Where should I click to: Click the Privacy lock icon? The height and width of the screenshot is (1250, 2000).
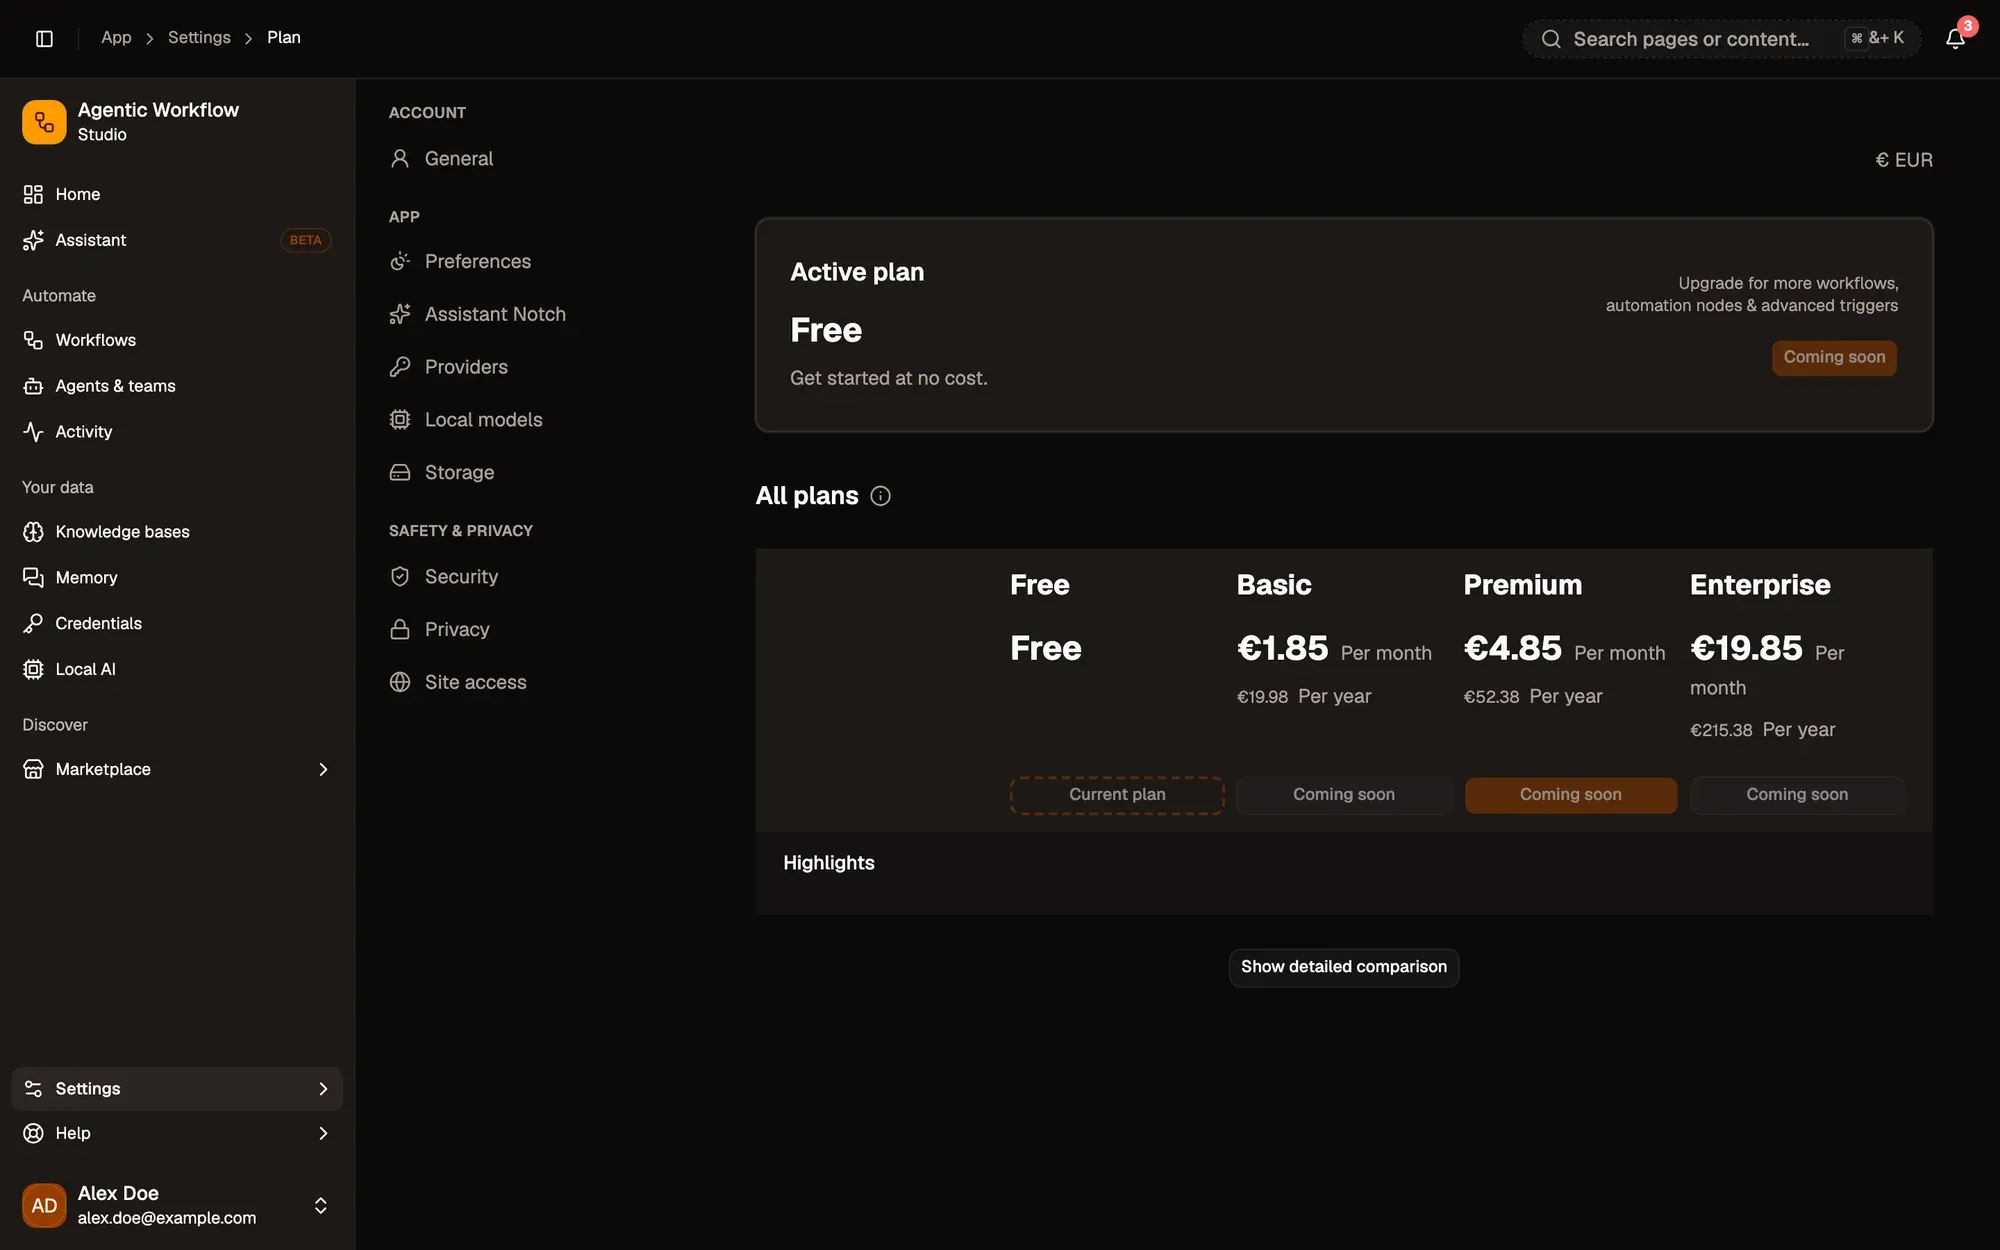point(400,629)
